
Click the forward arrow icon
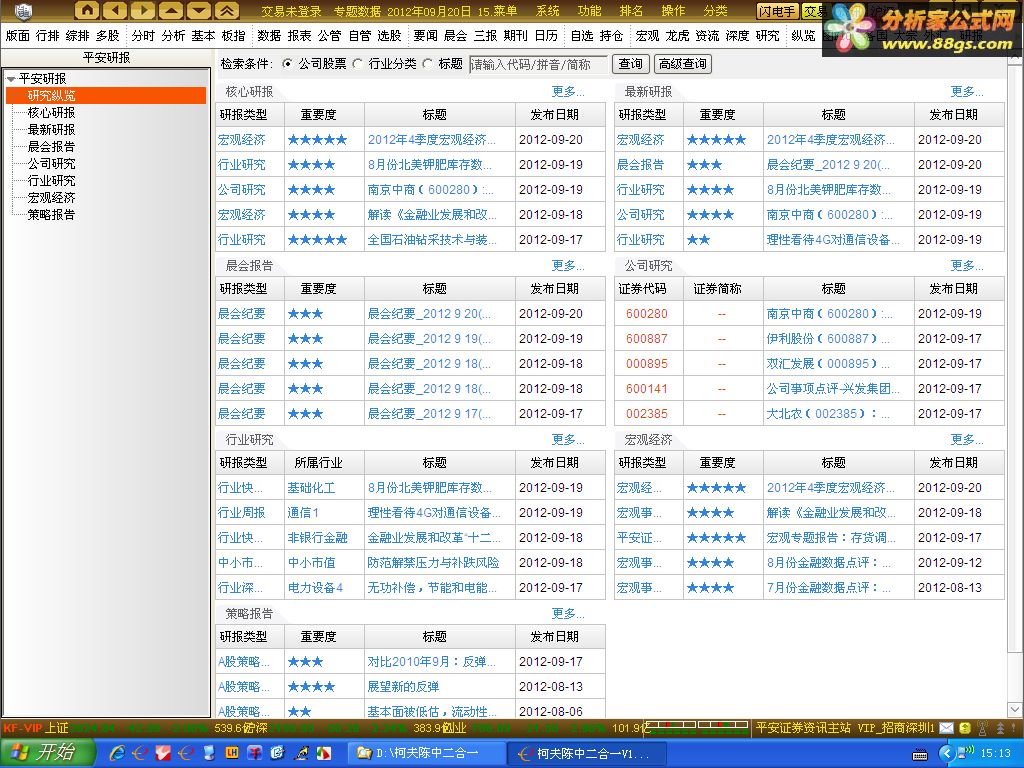click(x=143, y=10)
